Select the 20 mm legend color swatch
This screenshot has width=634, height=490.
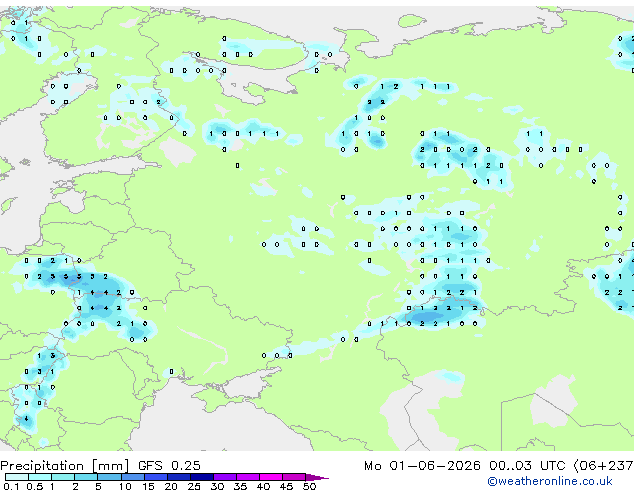(x=178, y=477)
